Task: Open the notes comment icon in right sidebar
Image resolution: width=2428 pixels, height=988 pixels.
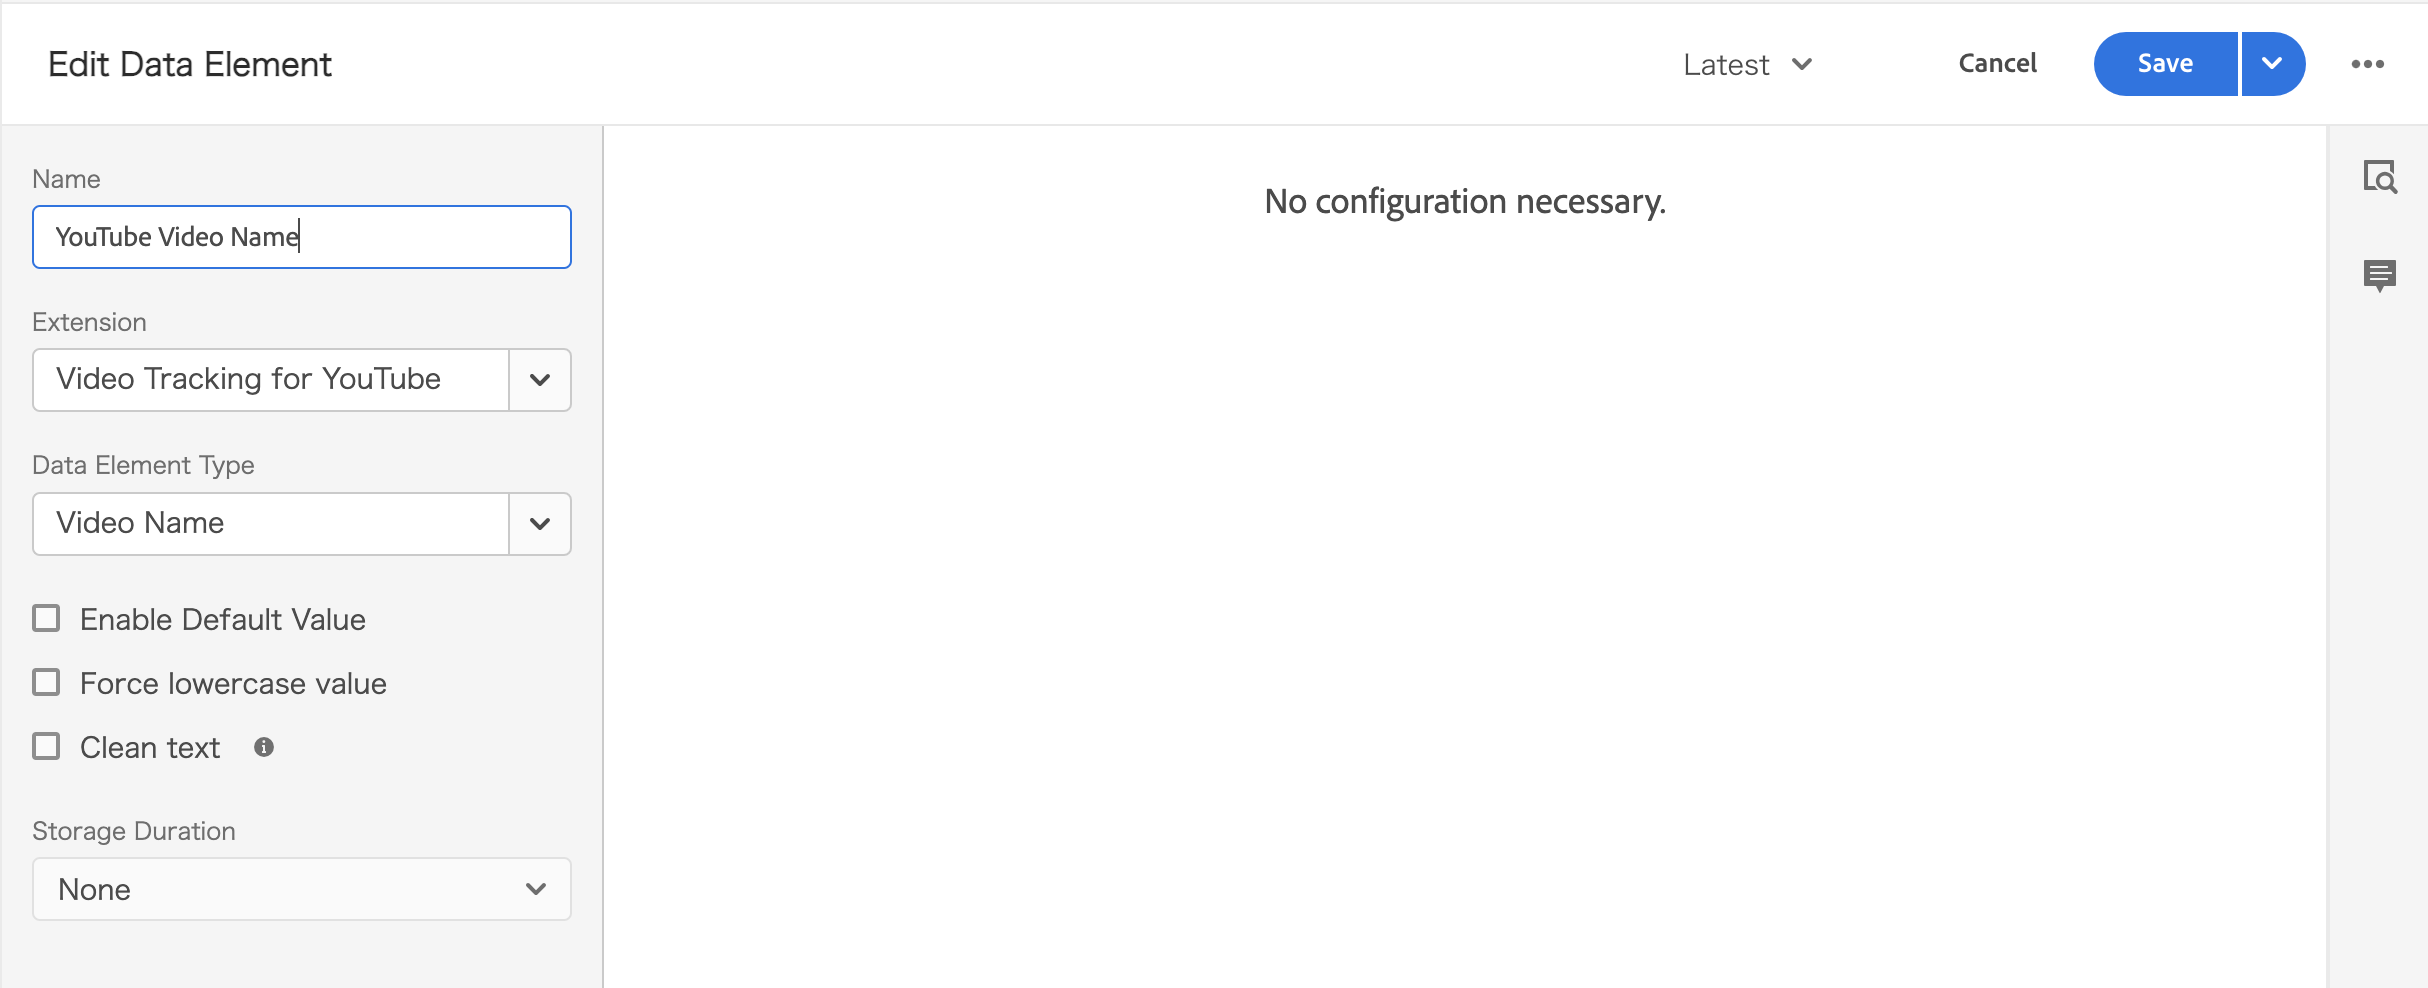Action: point(2380,274)
